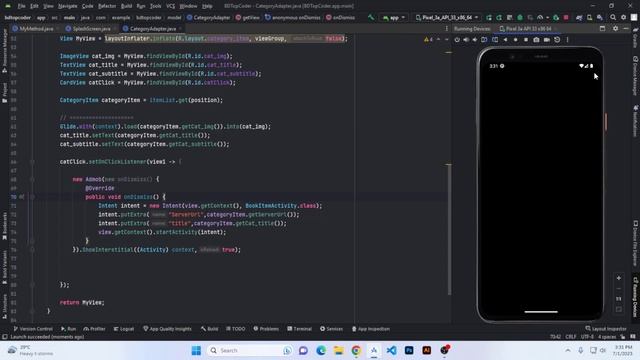The image size is (640, 360).
Task: Open emulator toolbar more options menu
Action: pyautogui.click(x=567, y=40)
